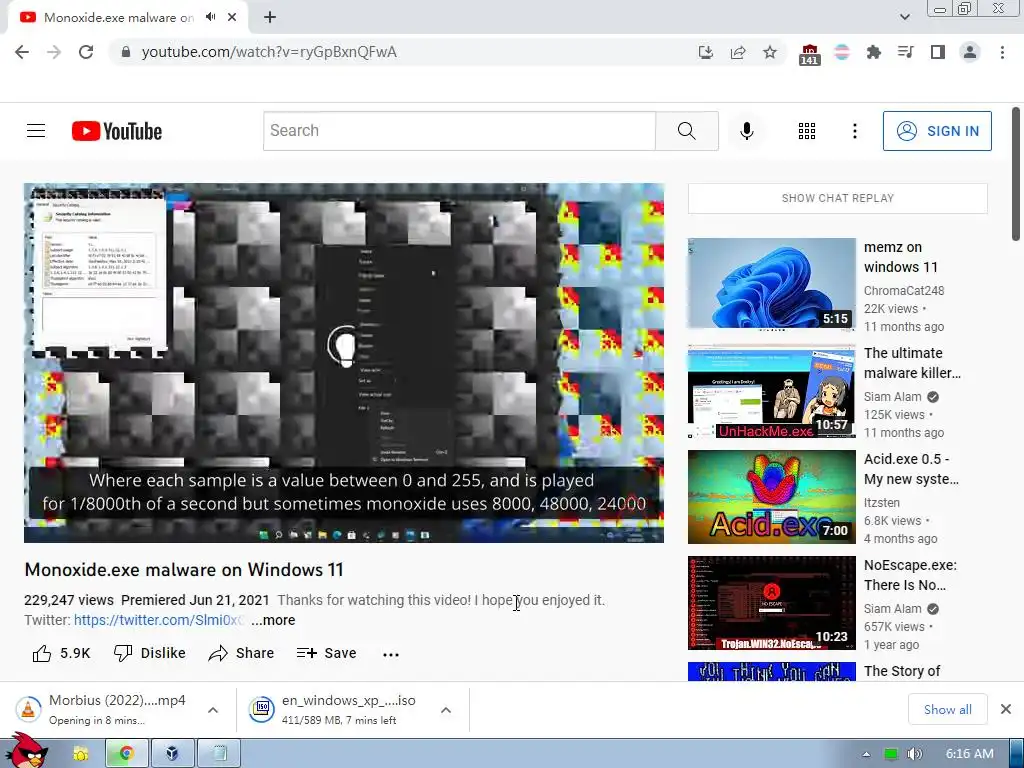This screenshot has width=1024, height=768.
Task: Open the Extensions puzzle icon
Action: click(x=873, y=52)
